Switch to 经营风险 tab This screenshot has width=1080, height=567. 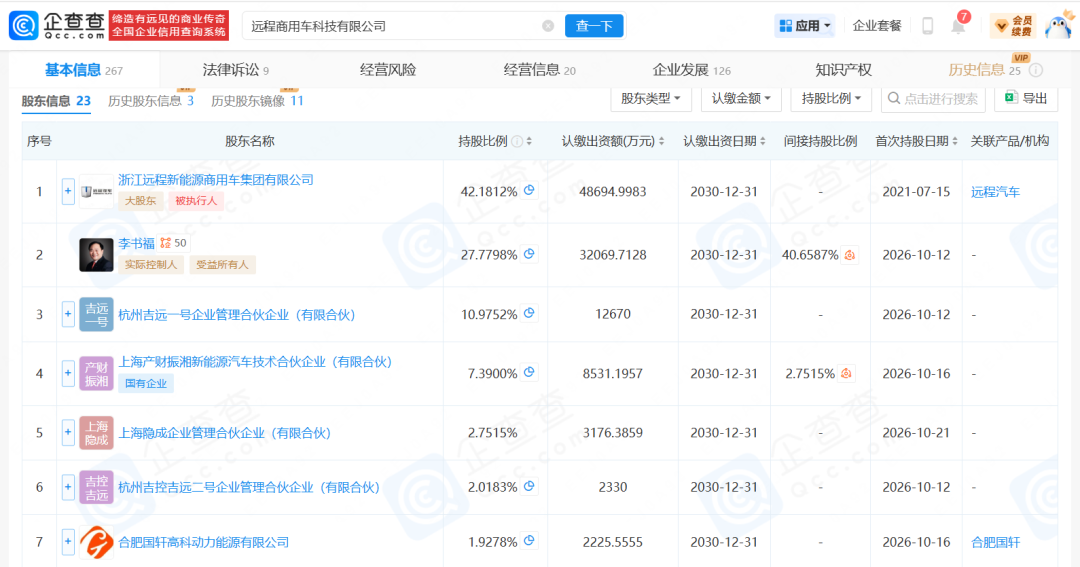(x=388, y=70)
